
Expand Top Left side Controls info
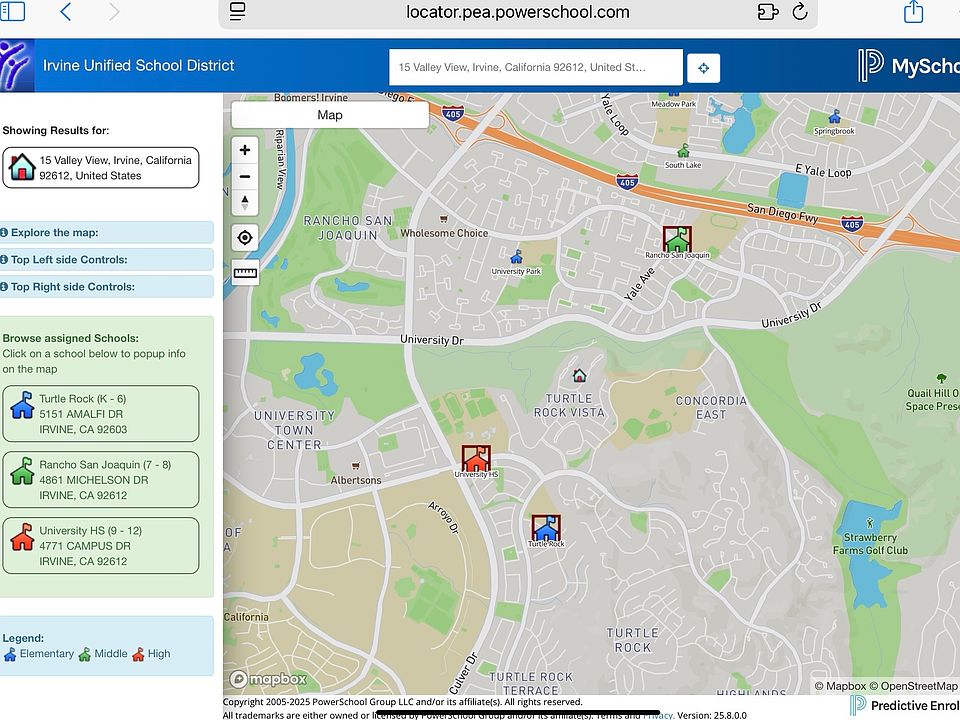106,260
